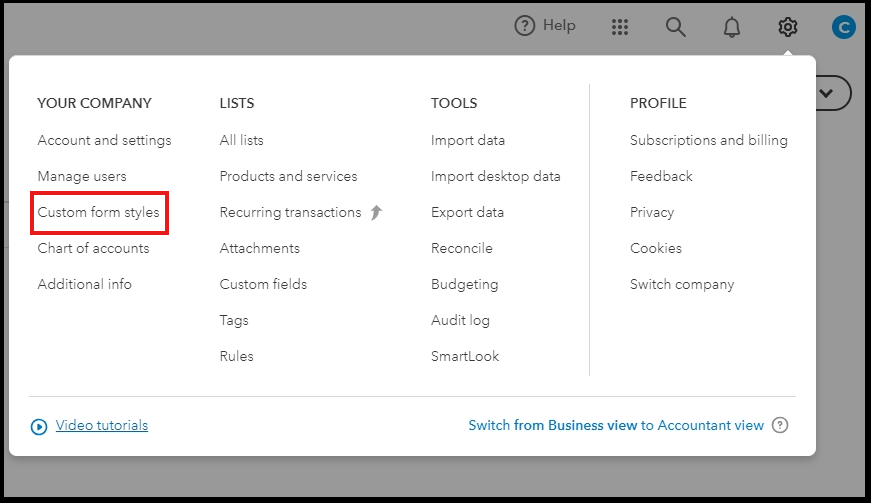Open the Audit log
Viewport: 871px width, 503px height.
point(460,320)
